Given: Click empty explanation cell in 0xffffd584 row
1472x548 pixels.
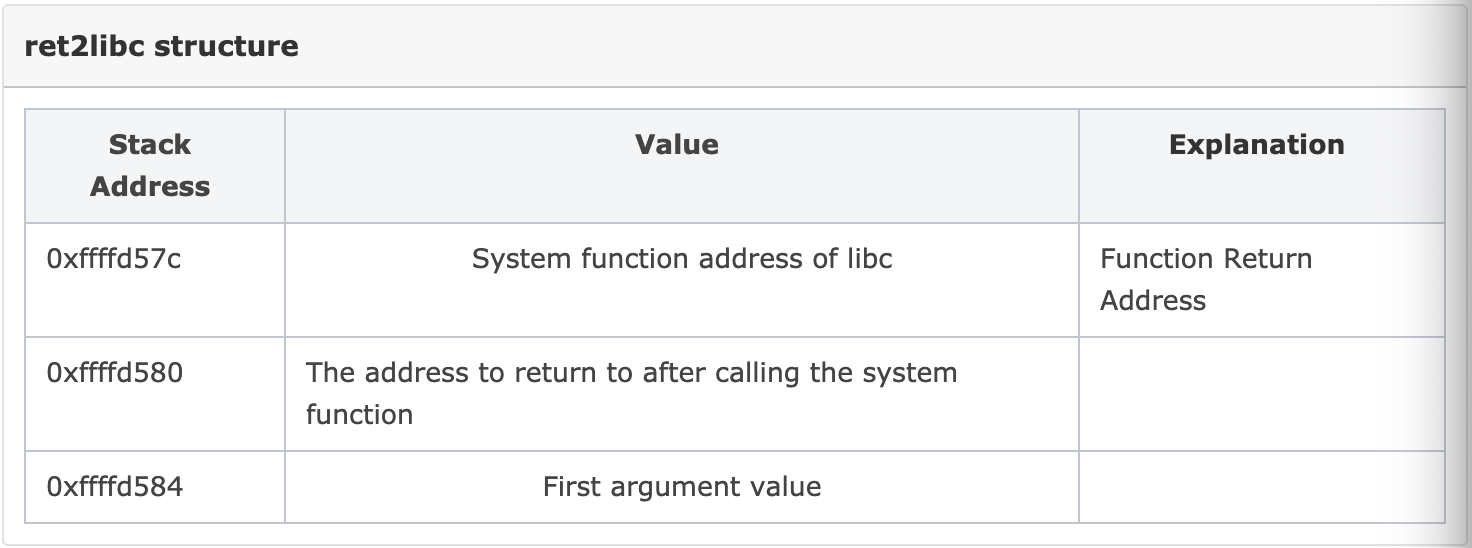Looking at the screenshot, I should click(1262, 487).
